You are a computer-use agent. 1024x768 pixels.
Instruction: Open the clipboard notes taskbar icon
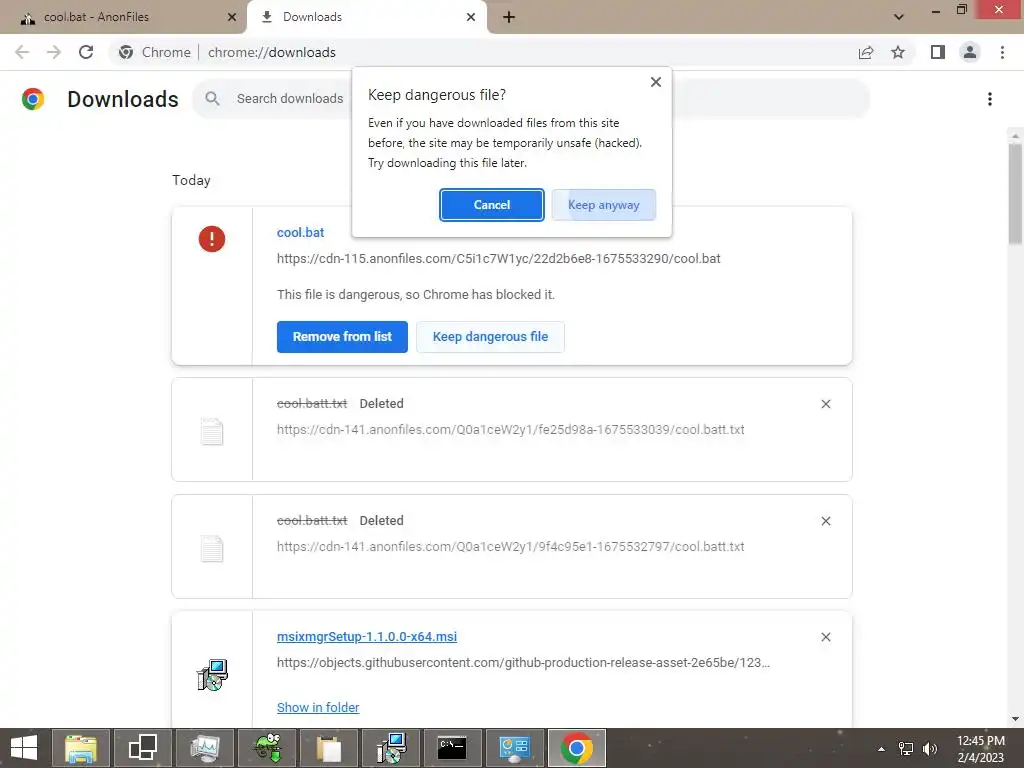(328, 748)
